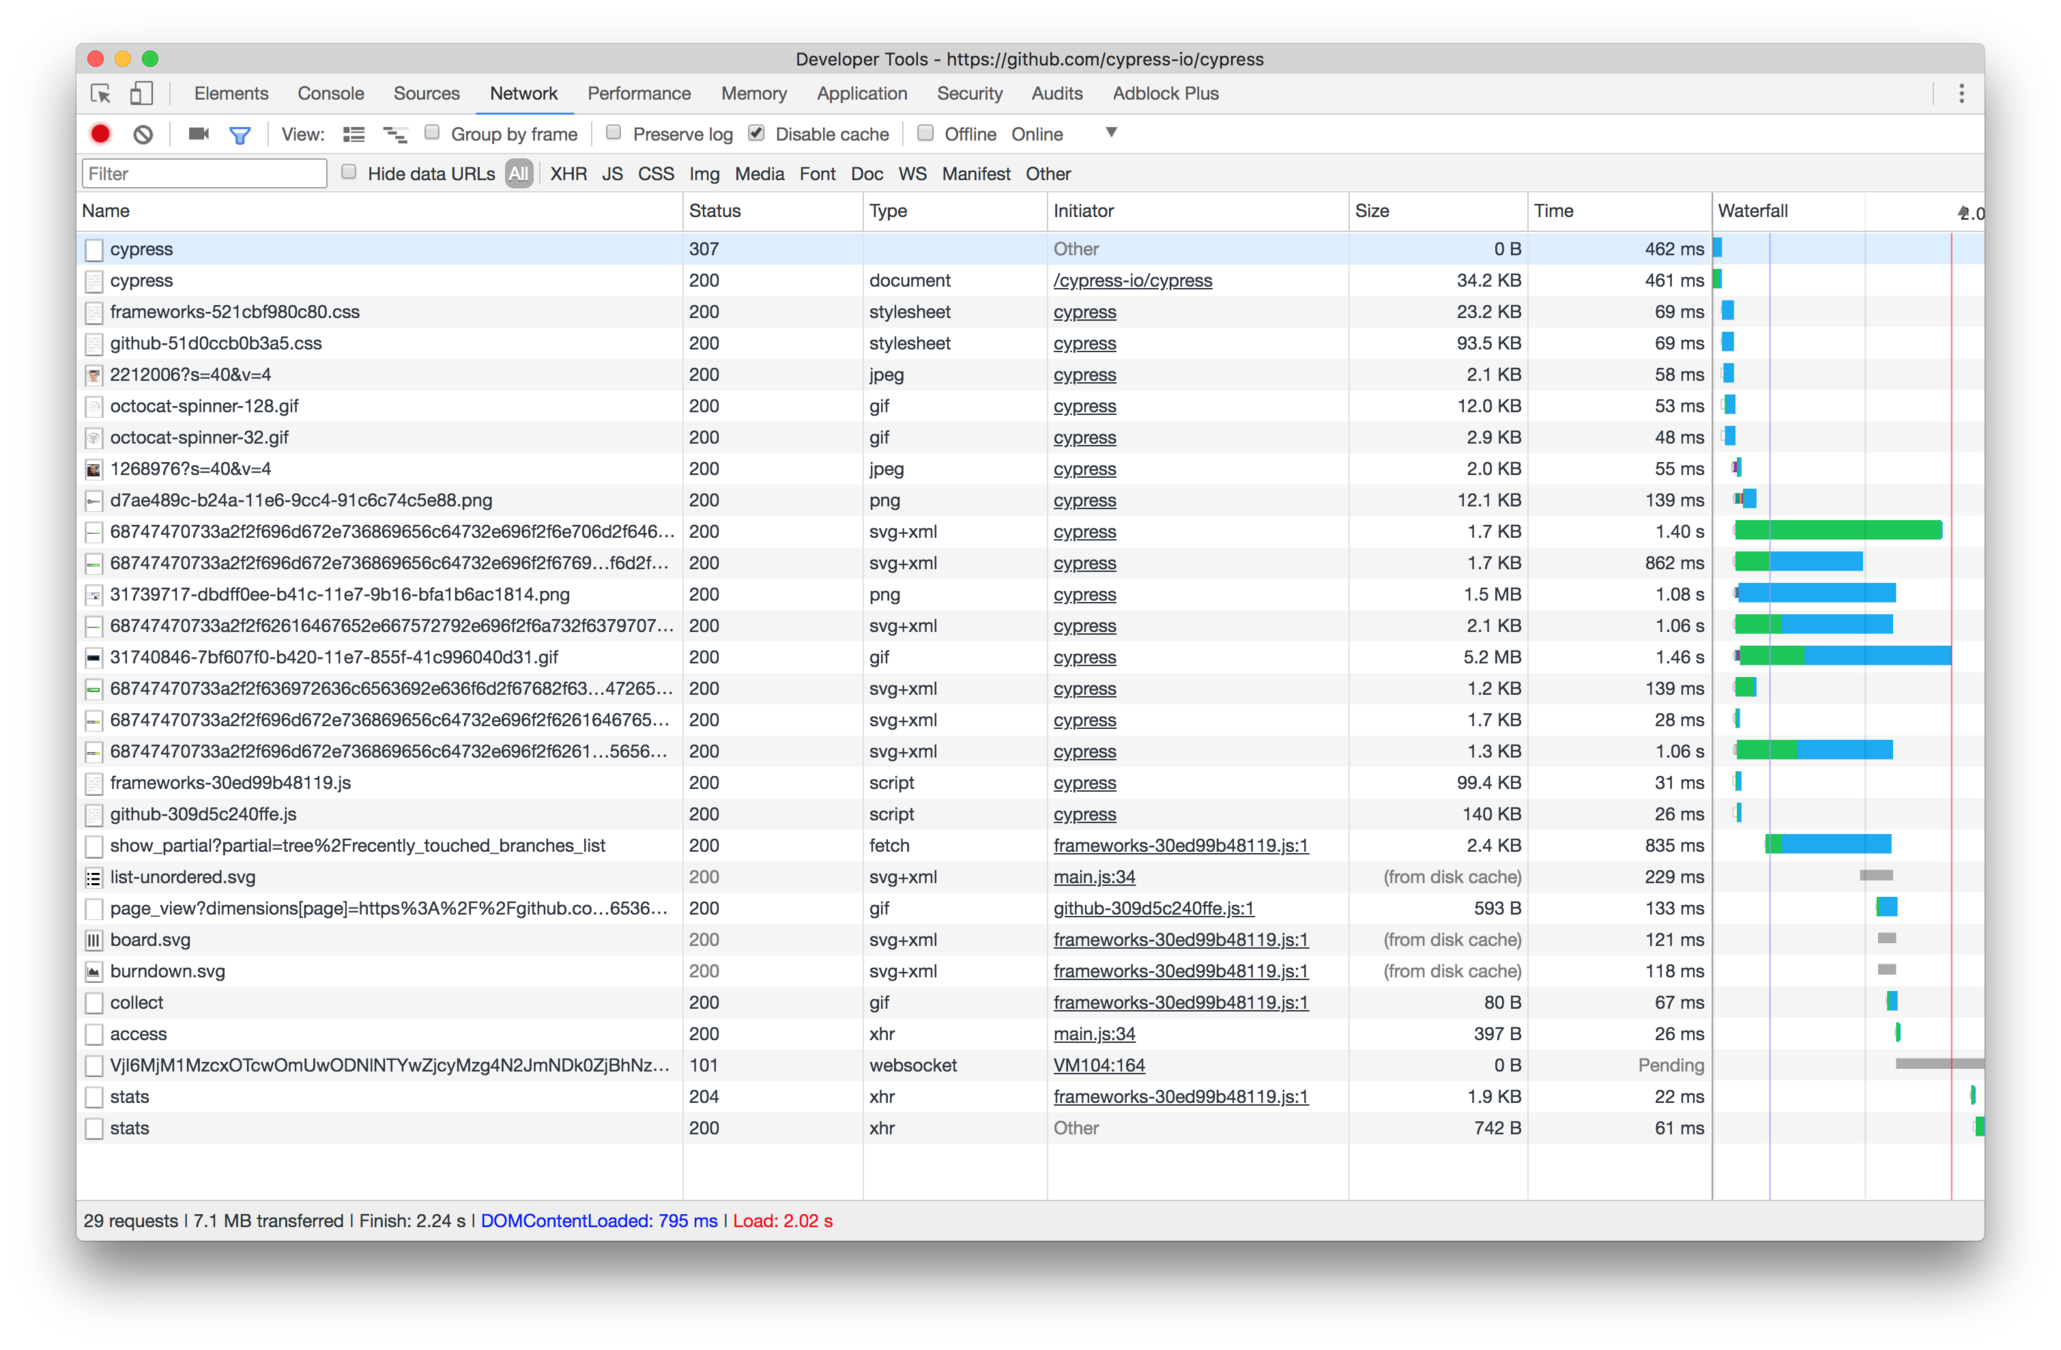The height and width of the screenshot is (1350, 2061).
Task: Sort requests by the Size column header
Action: [1372, 211]
